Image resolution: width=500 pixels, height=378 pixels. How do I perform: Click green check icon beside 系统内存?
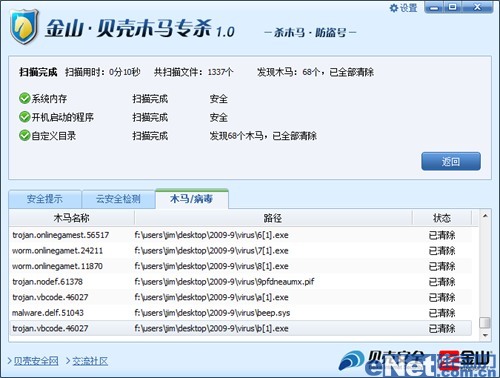pos(24,98)
